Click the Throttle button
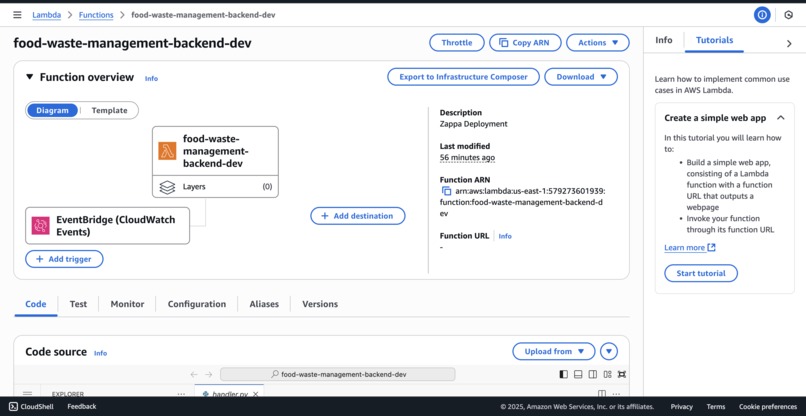 coord(457,43)
